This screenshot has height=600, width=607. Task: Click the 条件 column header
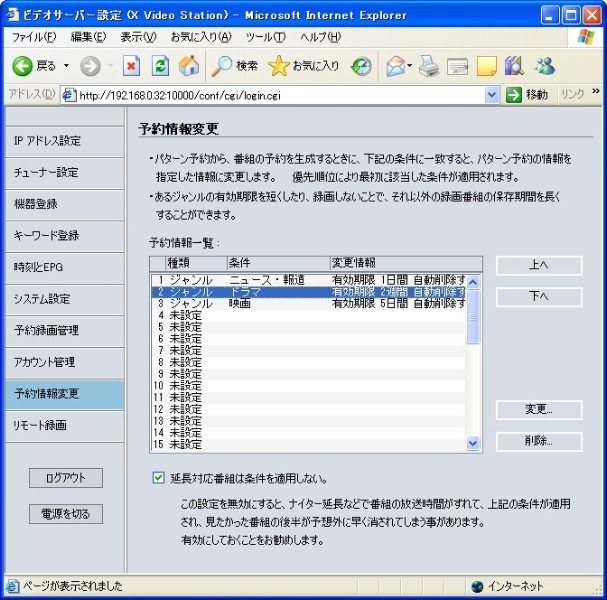point(278,263)
